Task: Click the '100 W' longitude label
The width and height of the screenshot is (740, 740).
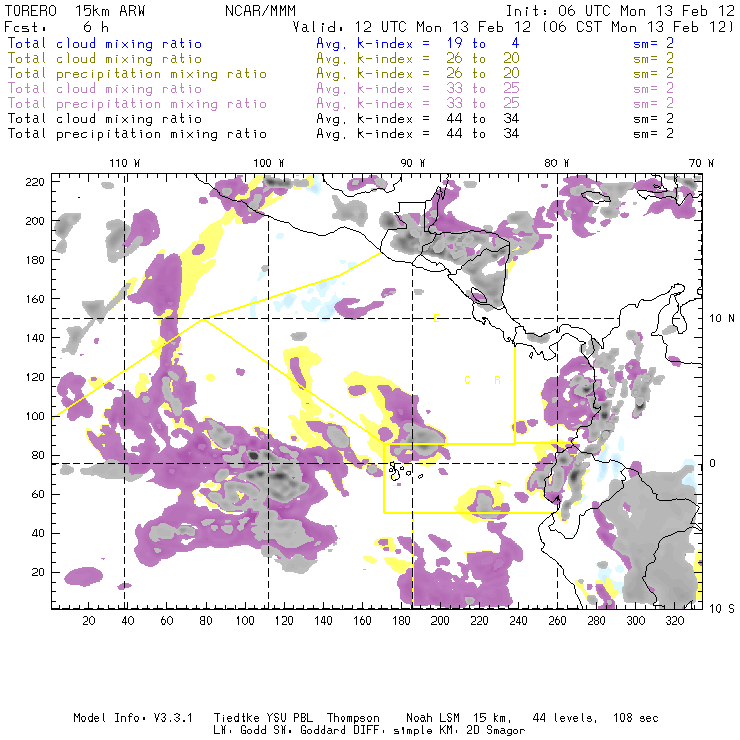Action: 269,163
